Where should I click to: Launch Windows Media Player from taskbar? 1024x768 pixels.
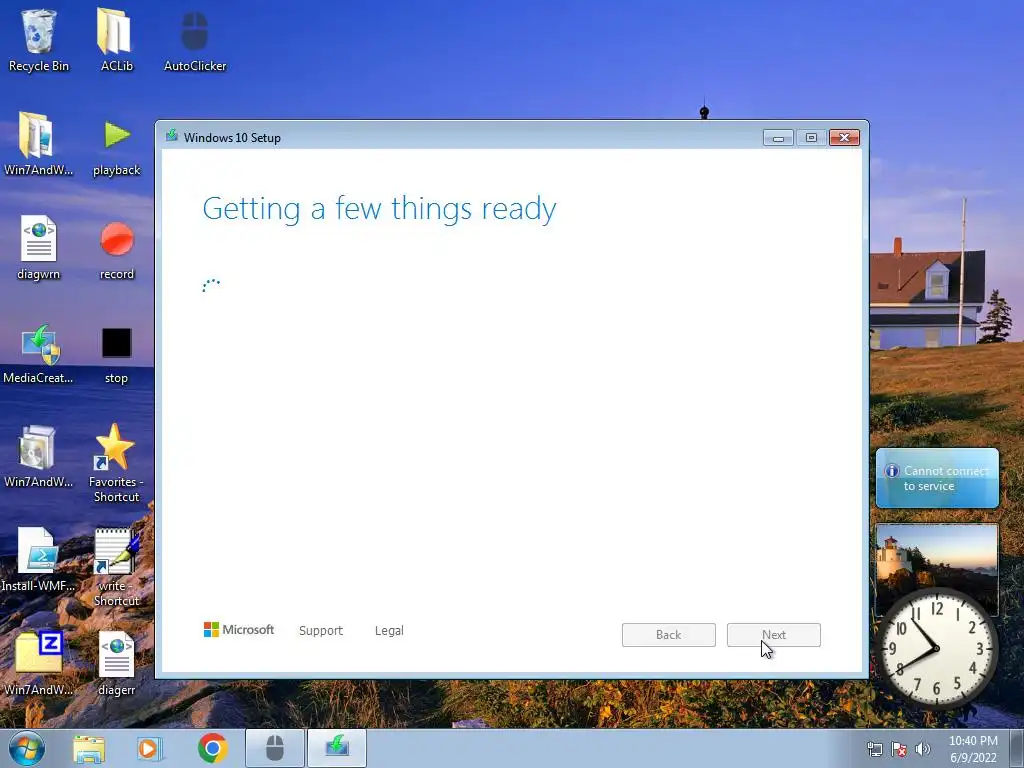point(149,748)
